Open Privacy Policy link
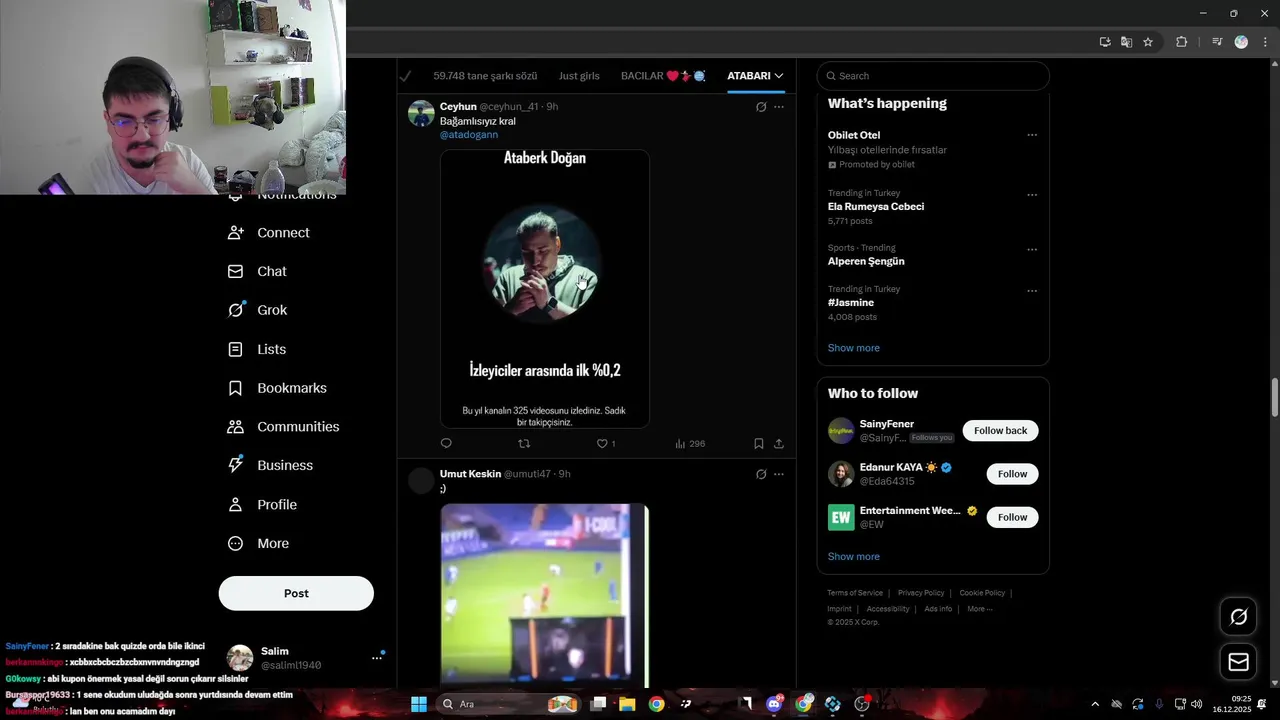Viewport: 1280px width, 720px height. pyautogui.click(x=921, y=593)
